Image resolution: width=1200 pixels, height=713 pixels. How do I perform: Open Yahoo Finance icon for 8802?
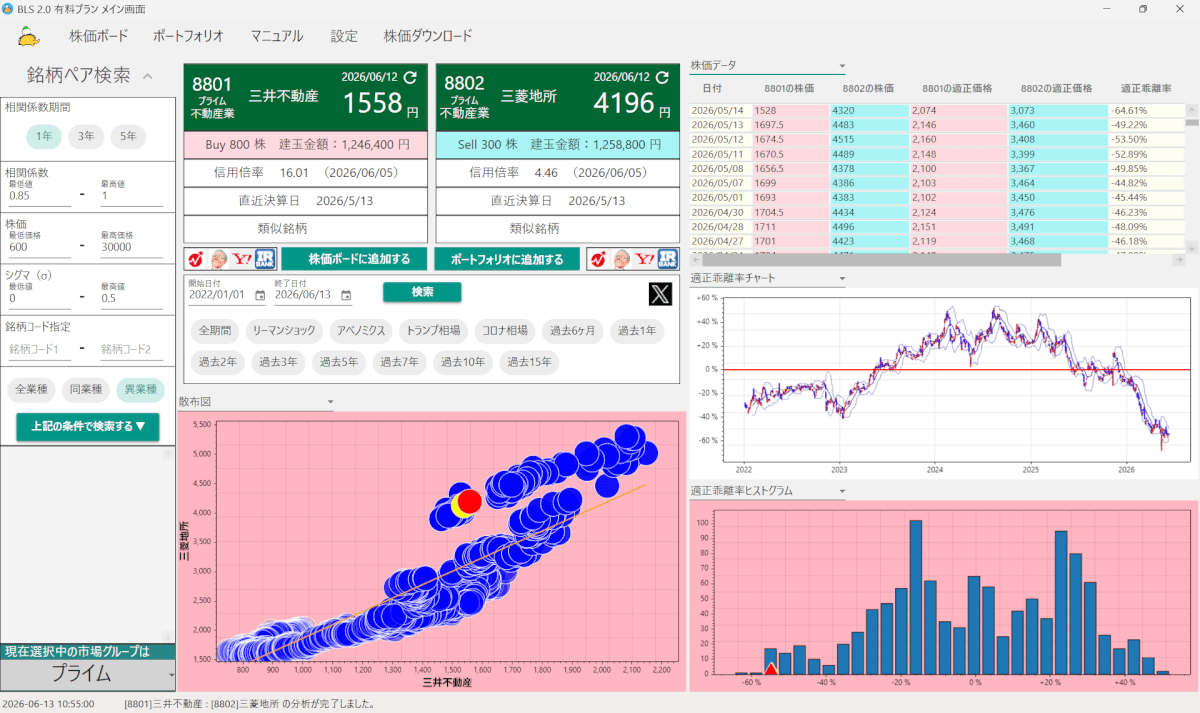pos(645,259)
